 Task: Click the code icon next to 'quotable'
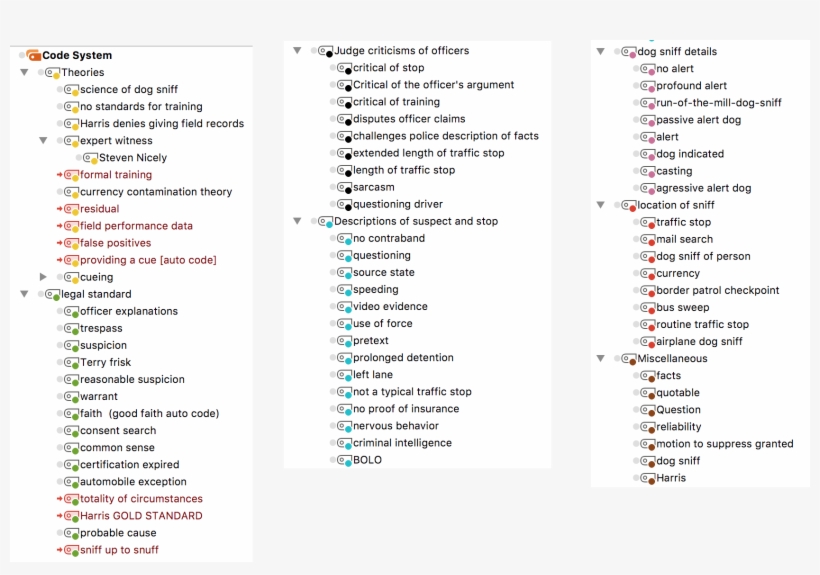647,393
